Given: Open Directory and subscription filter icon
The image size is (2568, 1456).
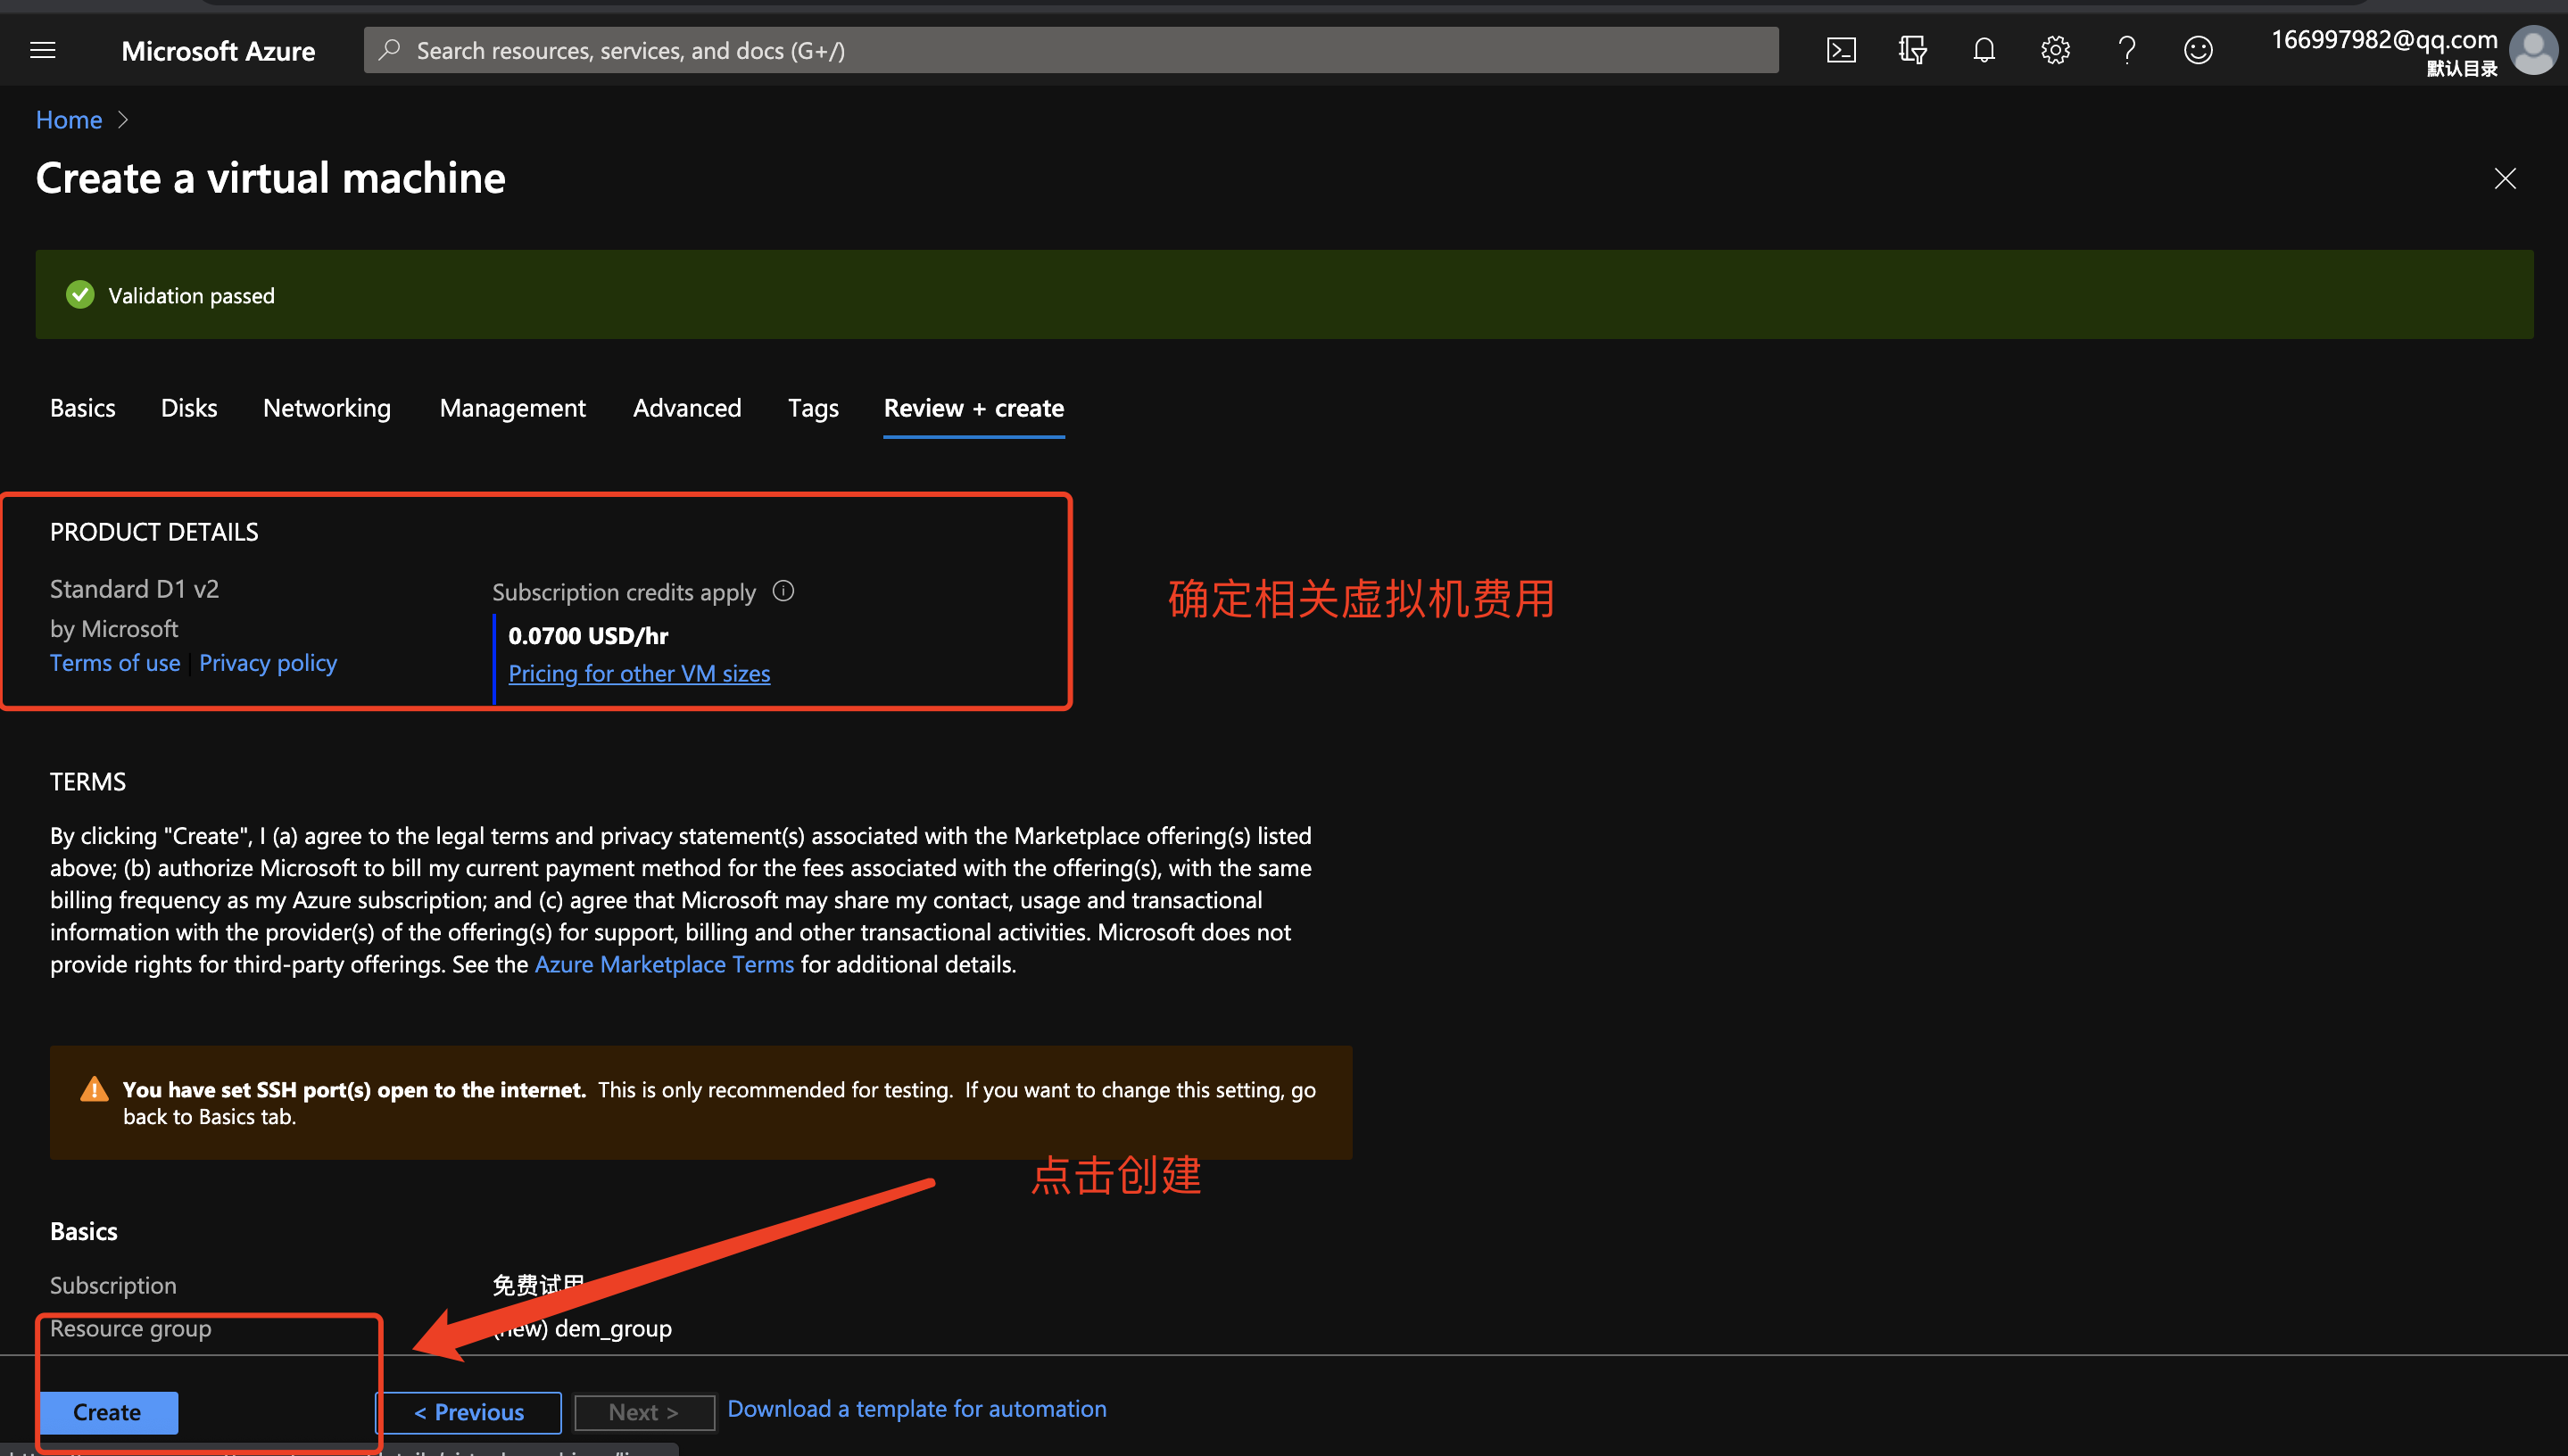Looking at the screenshot, I should pyautogui.click(x=1912, y=50).
